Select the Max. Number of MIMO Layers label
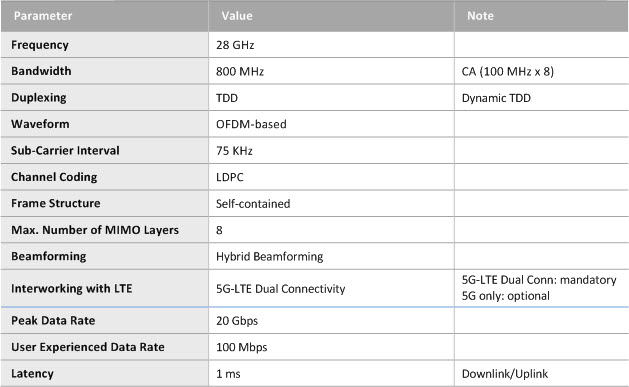The width and height of the screenshot is (629, 387). pyautogui.click(x=95, y=230)
